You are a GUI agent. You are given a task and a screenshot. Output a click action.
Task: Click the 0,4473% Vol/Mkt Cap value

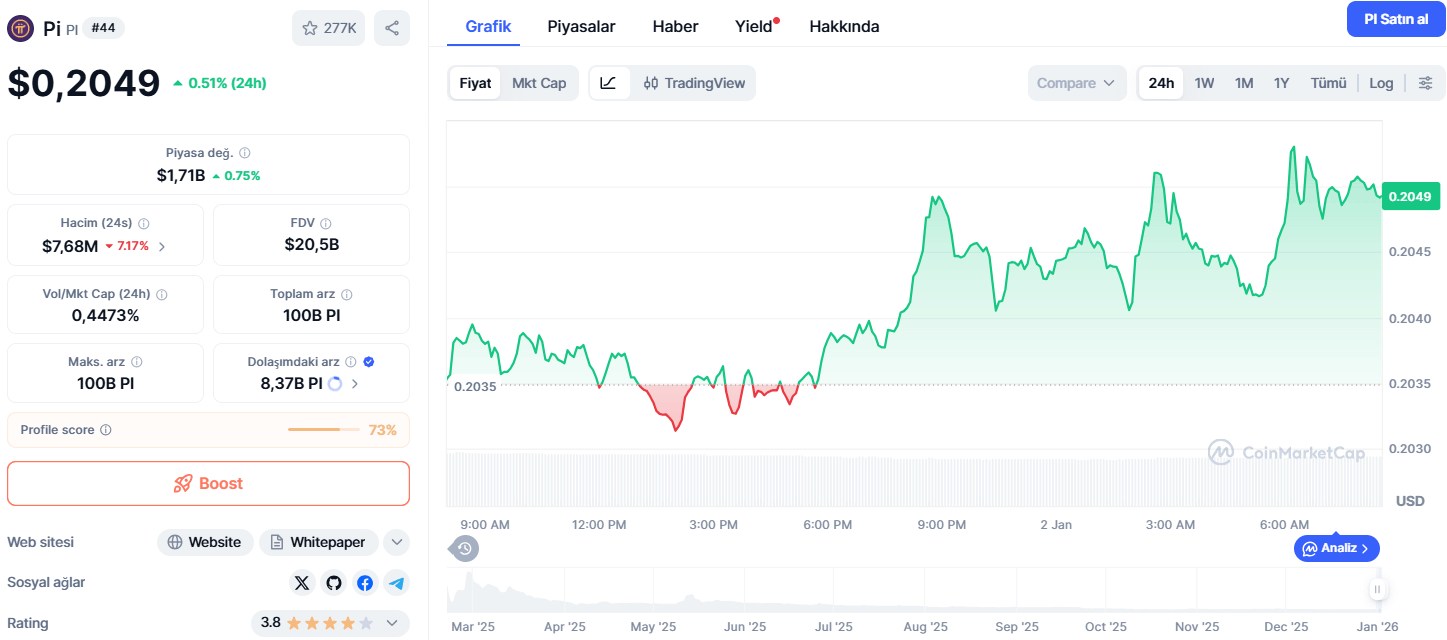[105, 315]
